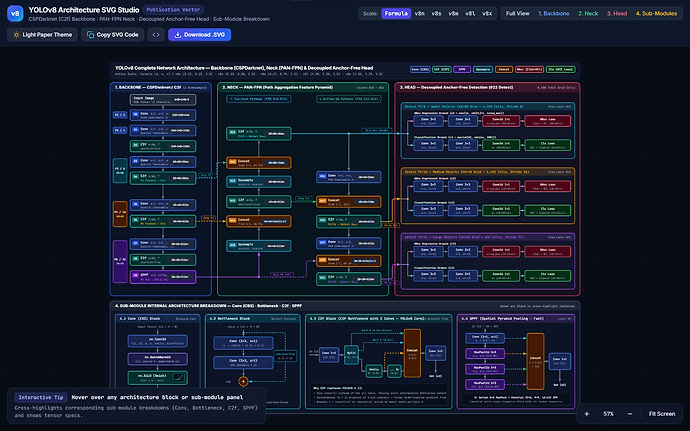Click the Cls (BCE Loss) legend chip

click(561, 70)
